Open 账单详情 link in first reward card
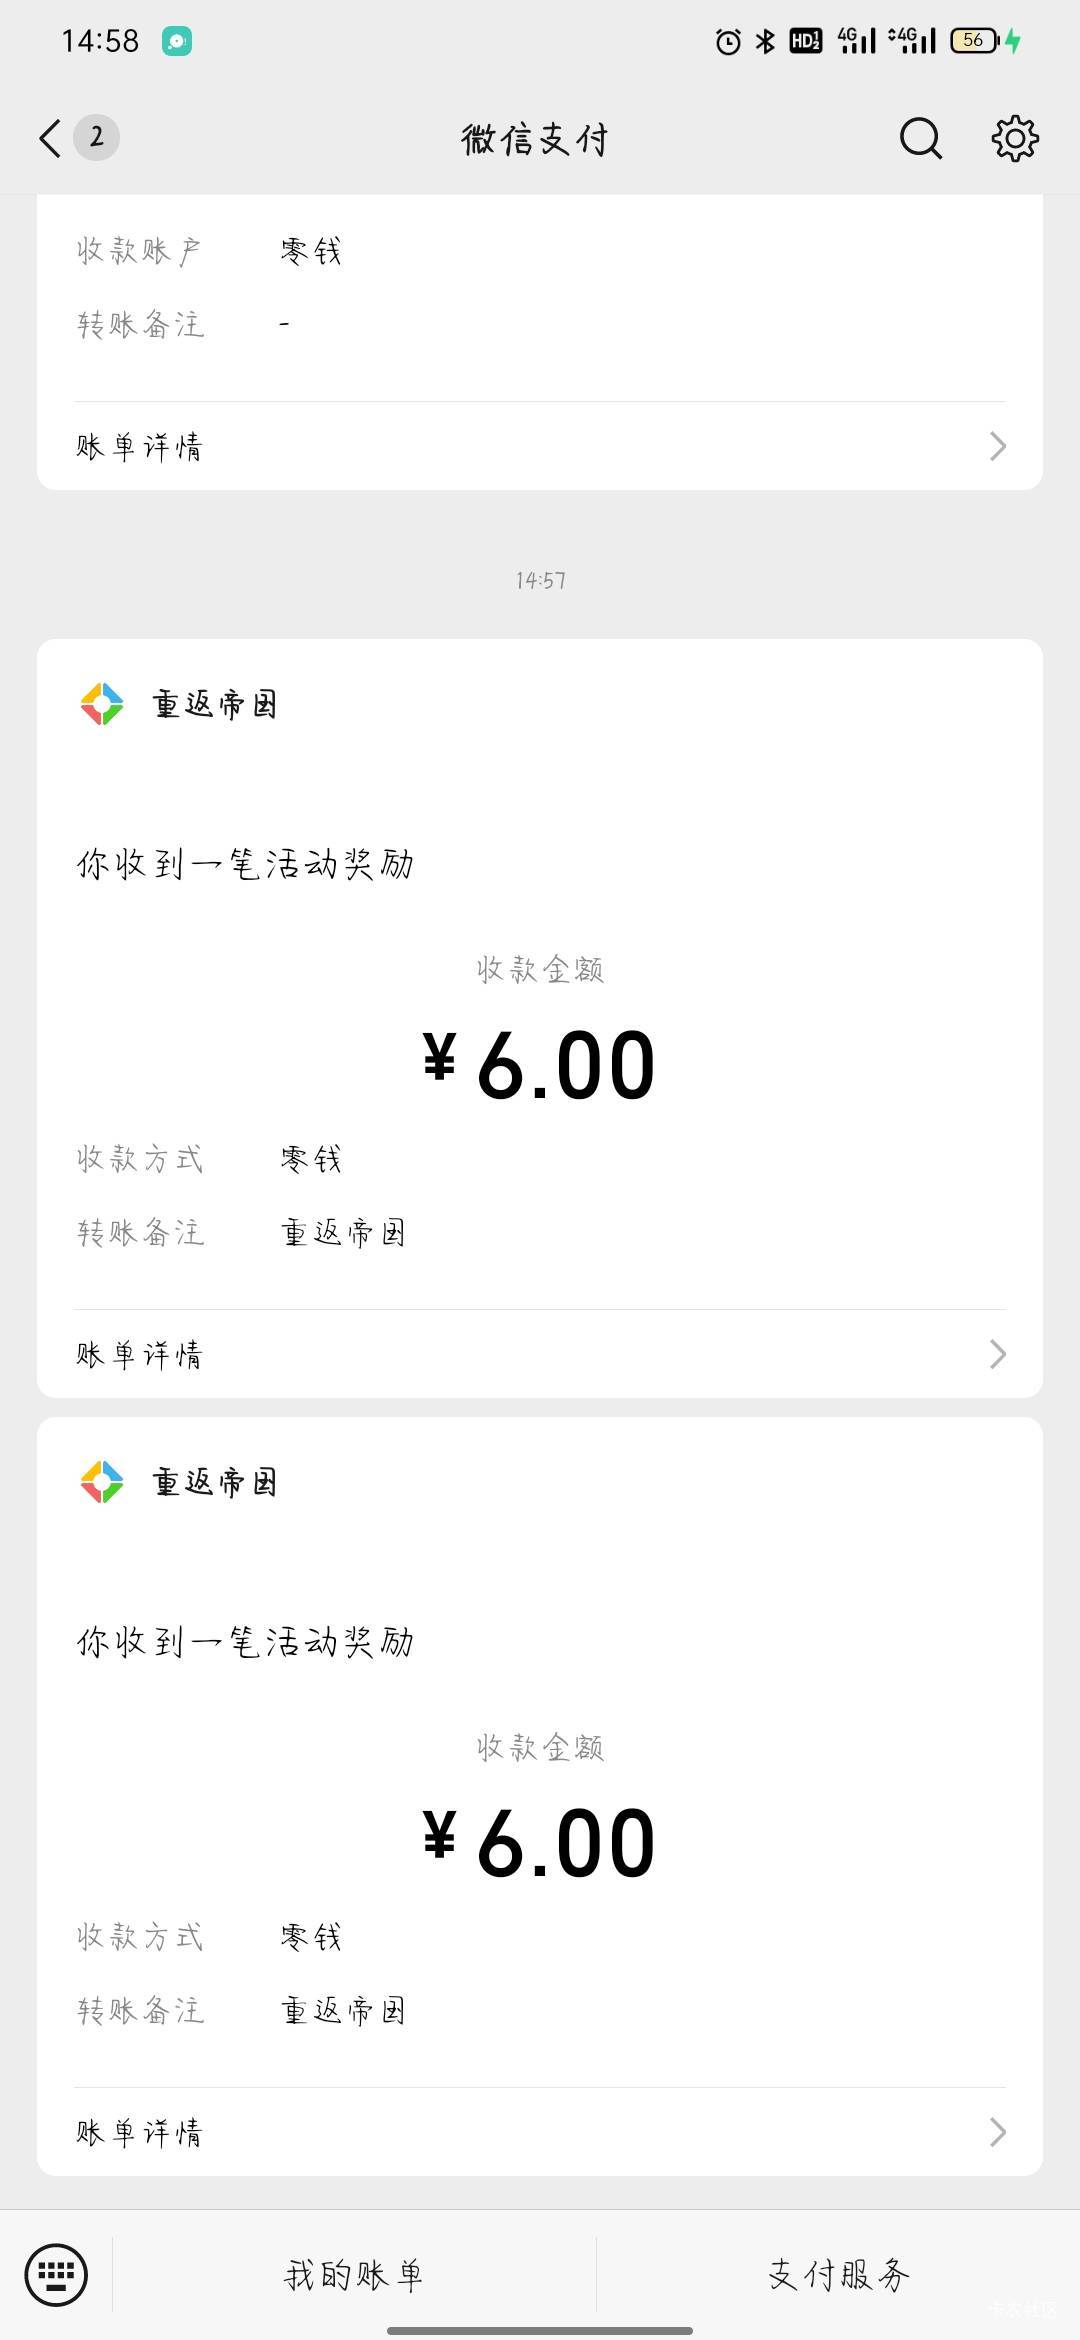 (x=140, y=1354)
